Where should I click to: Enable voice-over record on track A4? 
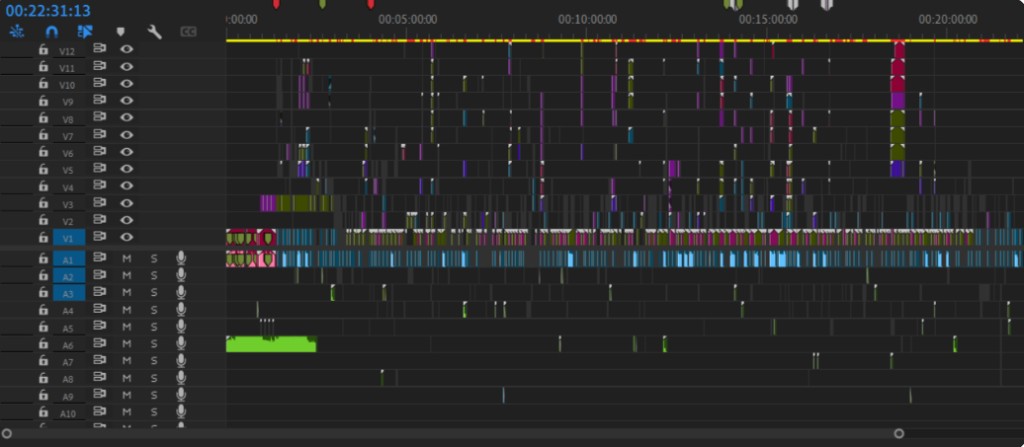[181, 309]
